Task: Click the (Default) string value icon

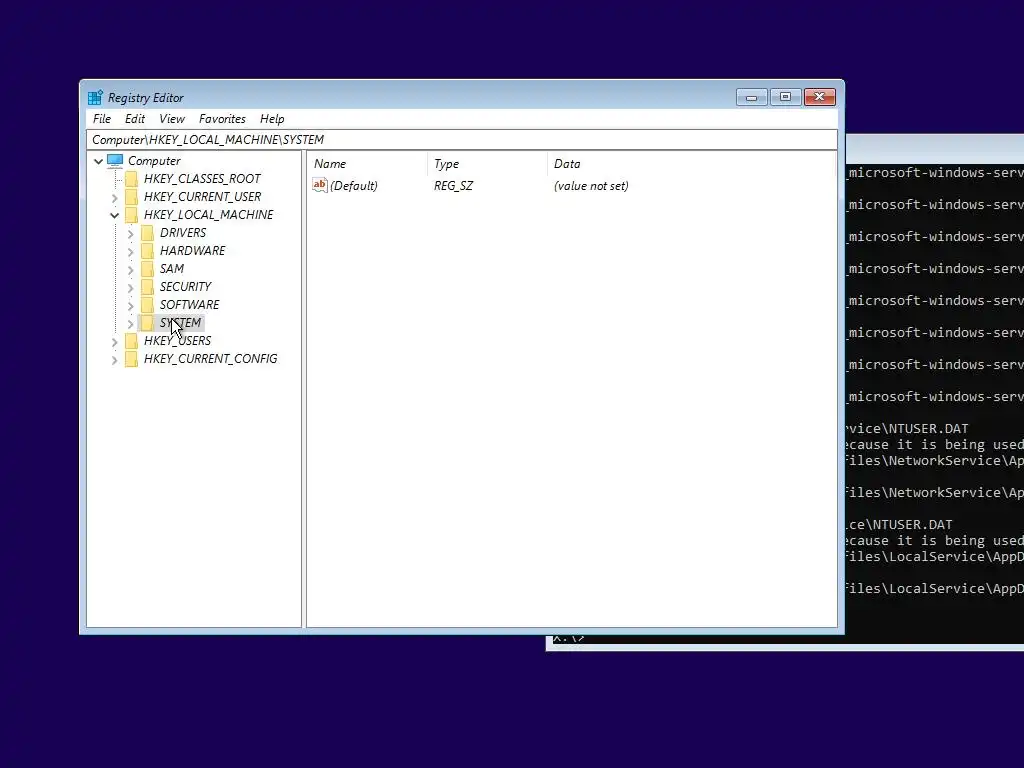Action: pyautogui.click(x=319, y=185)
